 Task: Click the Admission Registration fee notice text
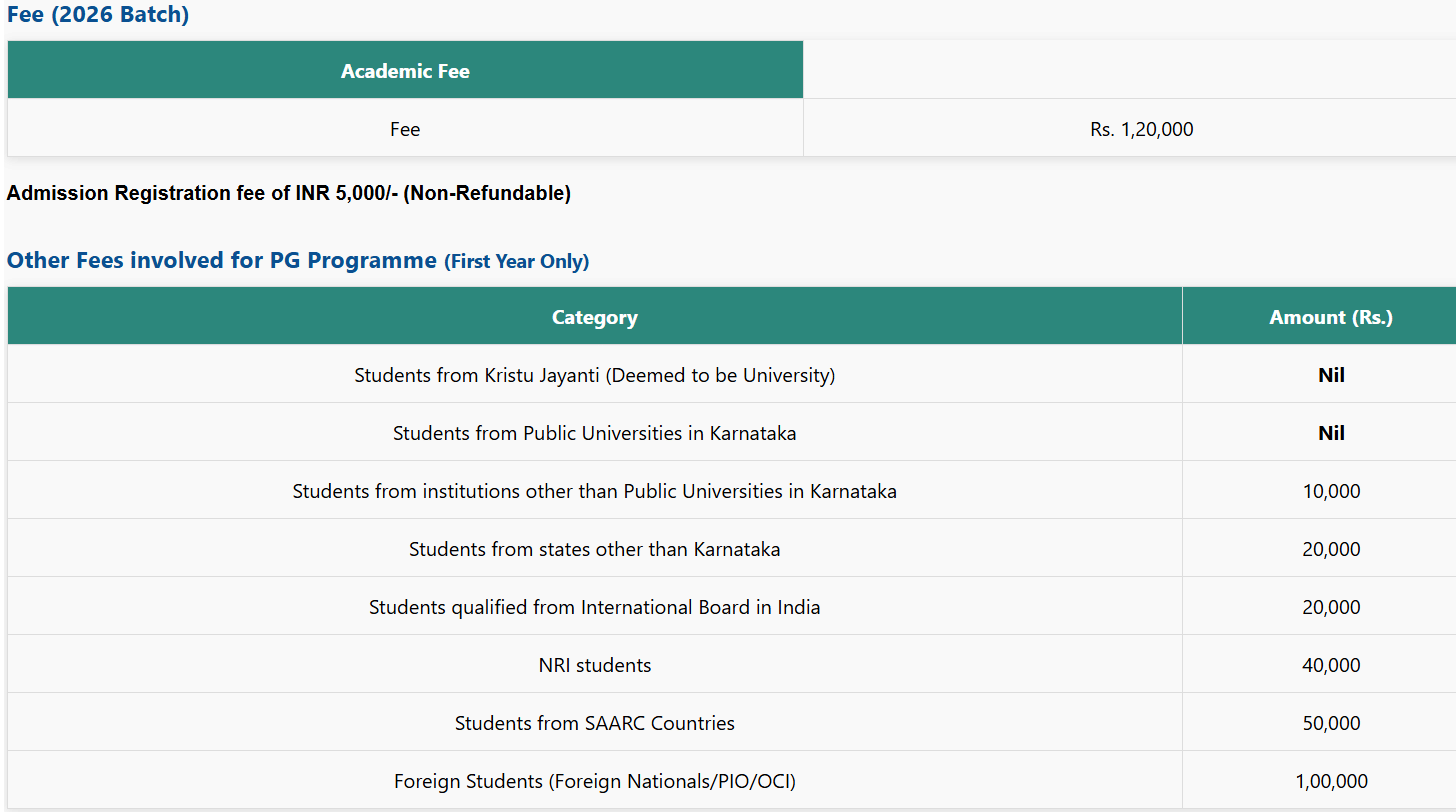pos(289,193)
